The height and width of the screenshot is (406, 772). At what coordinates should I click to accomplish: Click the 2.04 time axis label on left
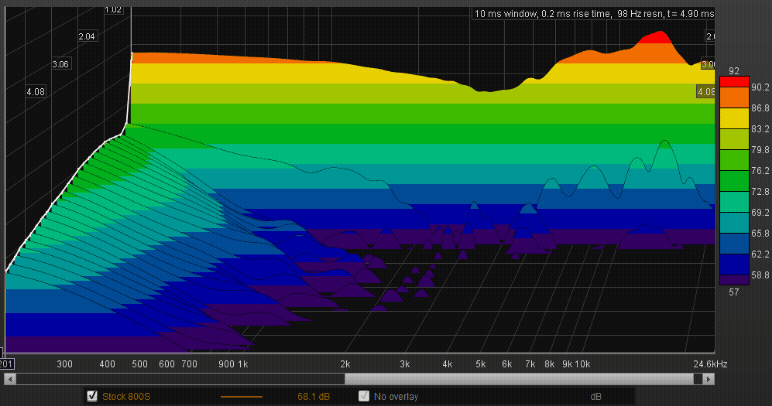(x=87, y=36)
